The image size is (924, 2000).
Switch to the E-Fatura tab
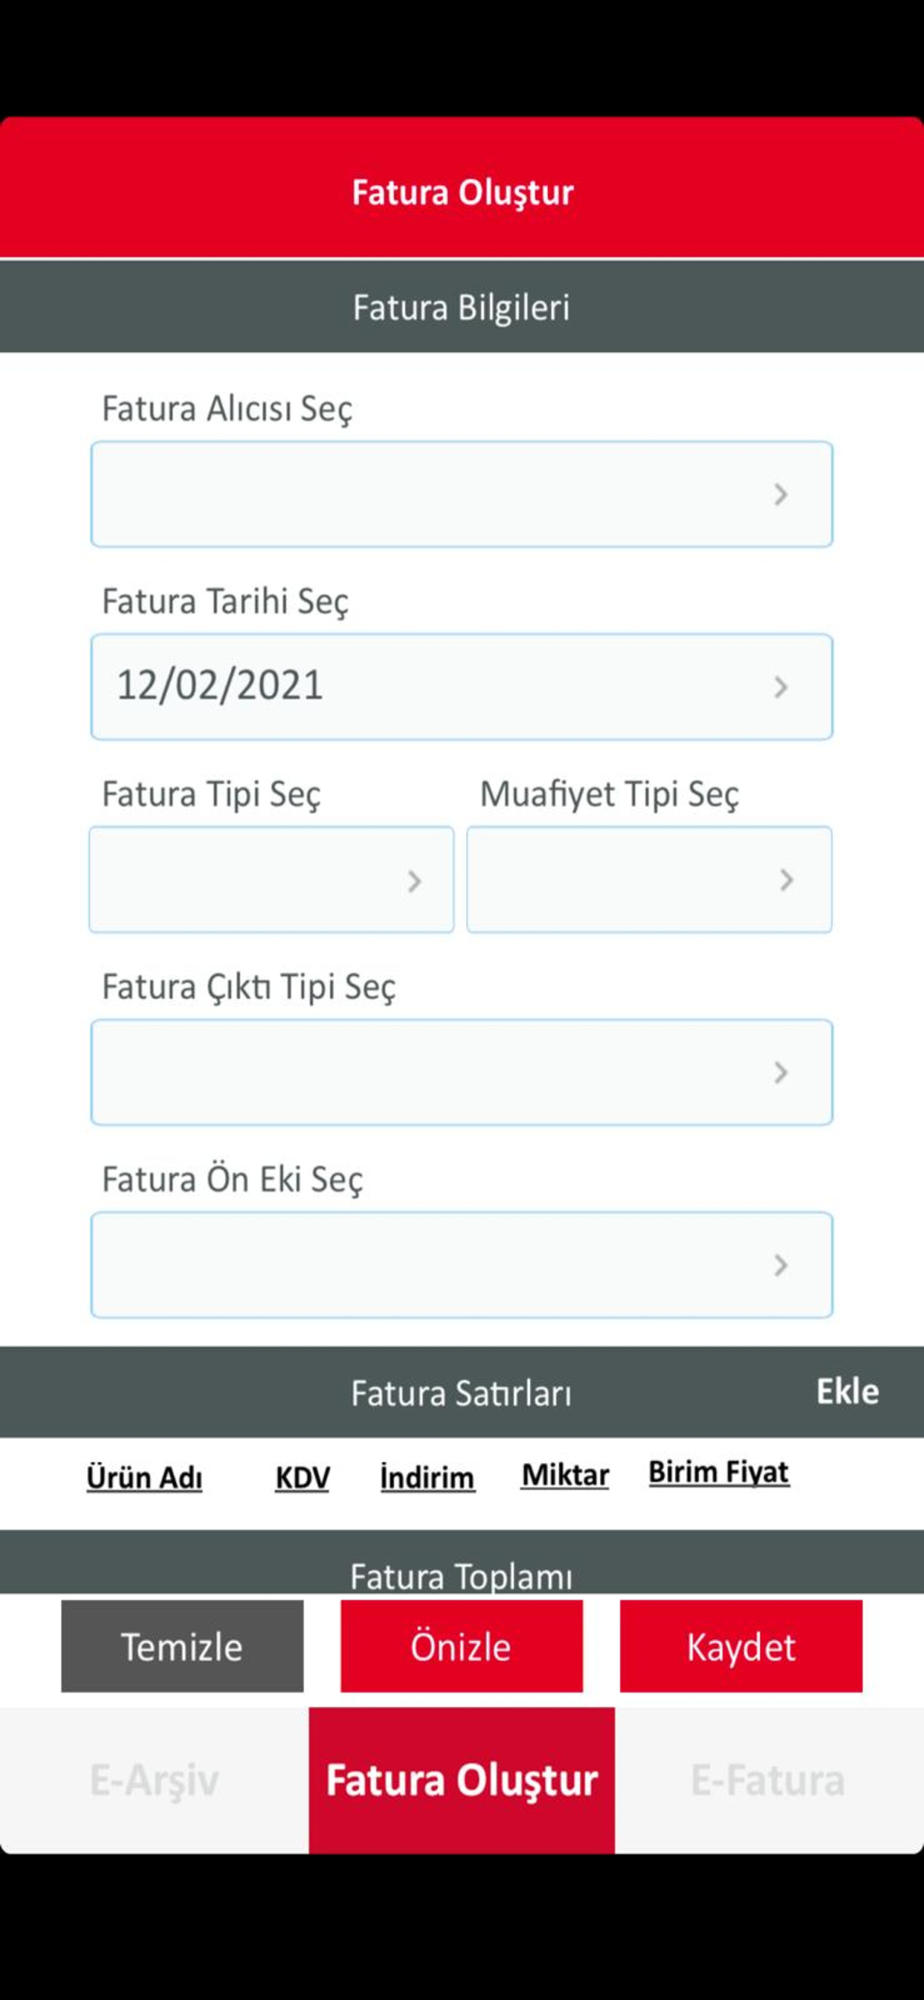[768, 1780]
